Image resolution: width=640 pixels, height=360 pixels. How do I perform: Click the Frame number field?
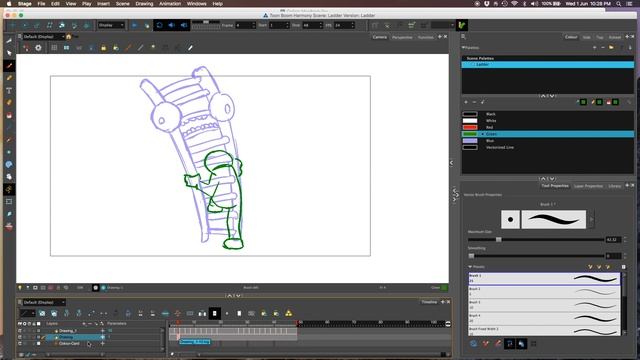click(x=245, y=25)
